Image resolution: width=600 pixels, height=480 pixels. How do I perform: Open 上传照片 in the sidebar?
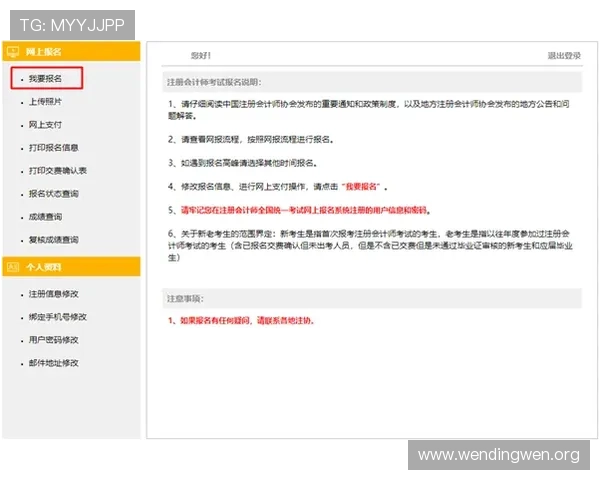pos(45,102)
